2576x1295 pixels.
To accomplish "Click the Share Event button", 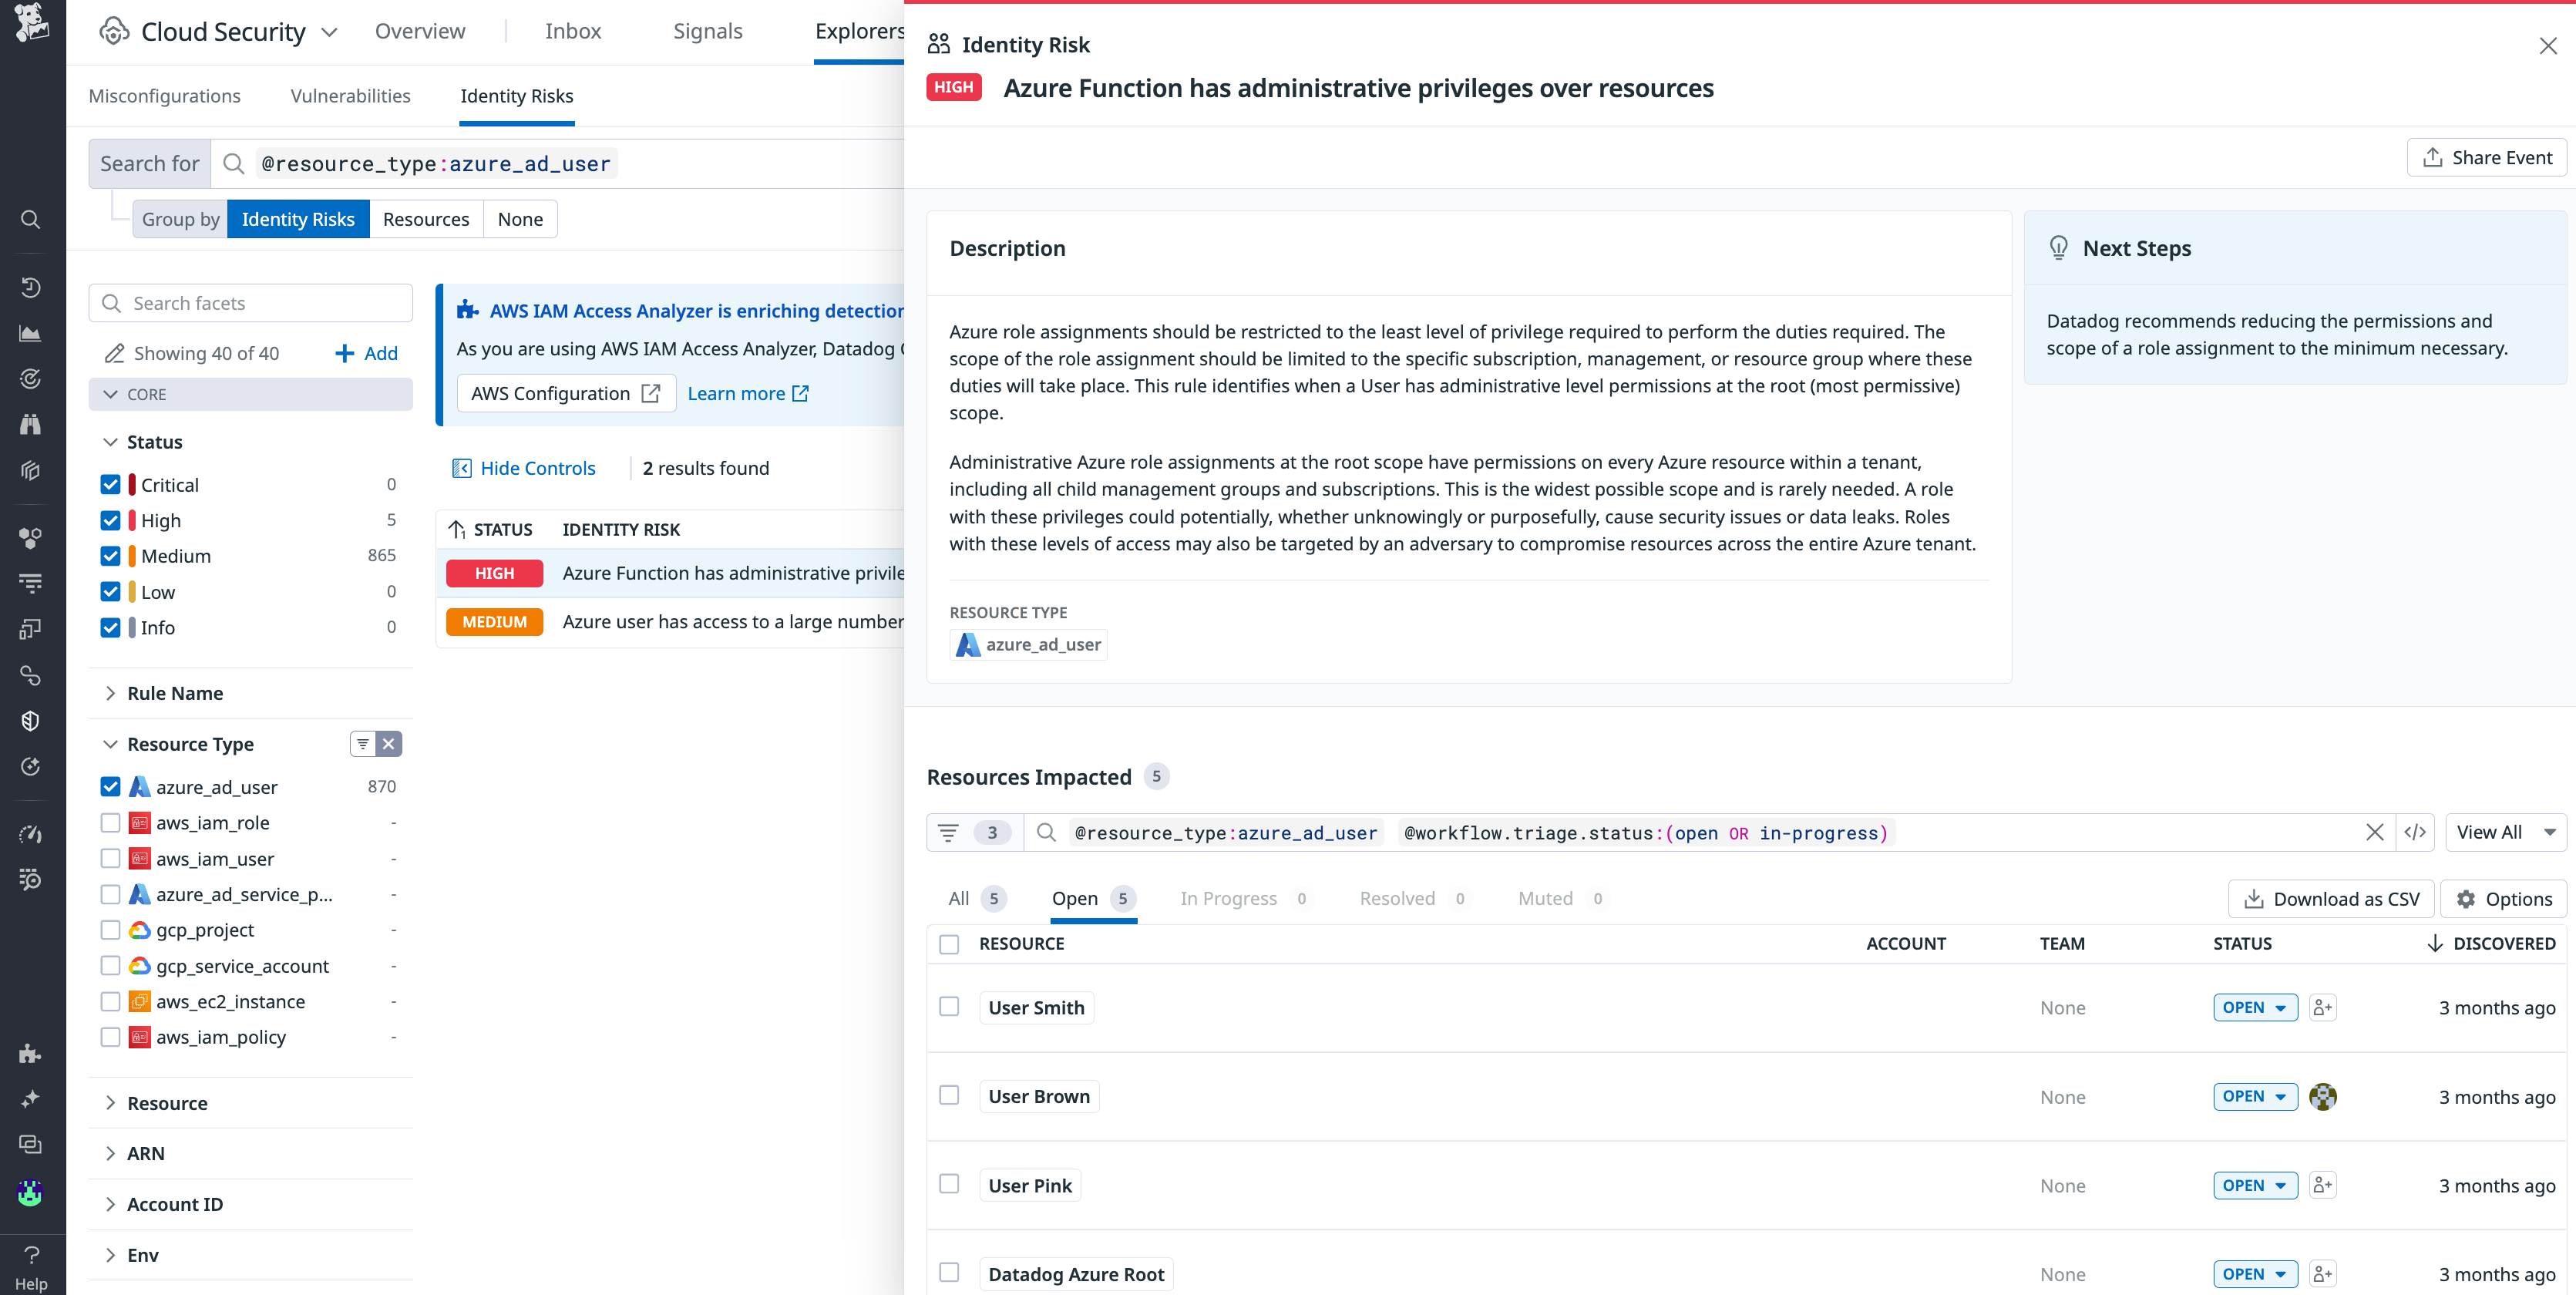I will (2487, 157).
